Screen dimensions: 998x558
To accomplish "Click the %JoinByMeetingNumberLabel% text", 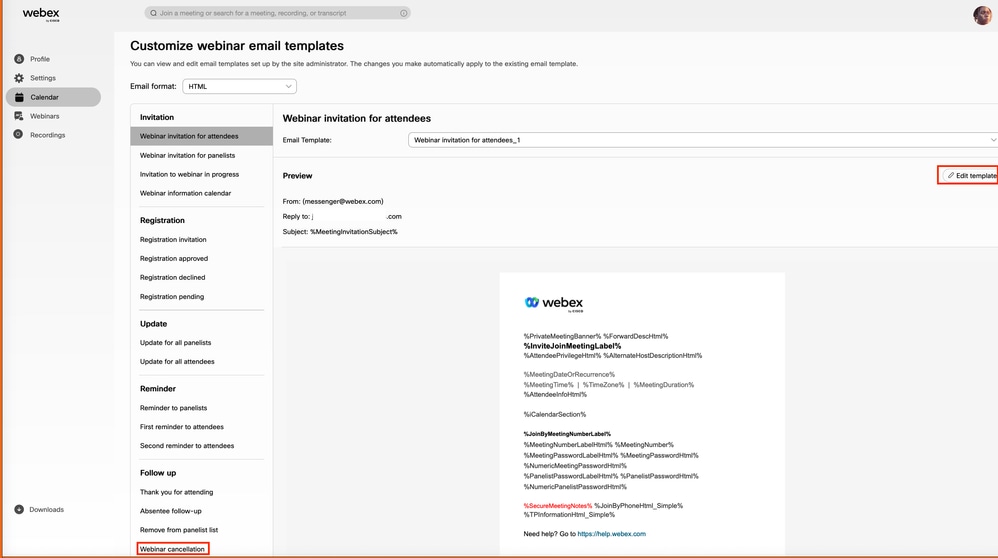I will [567, 434].
